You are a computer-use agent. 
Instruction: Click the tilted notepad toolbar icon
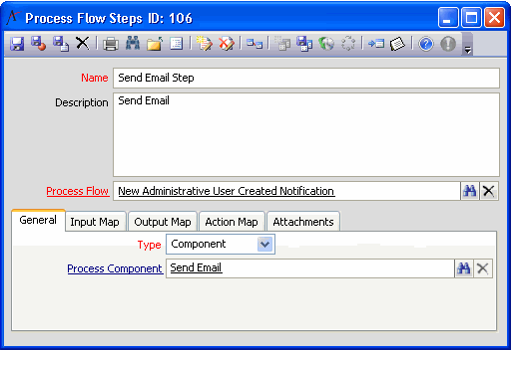point(397,44)
